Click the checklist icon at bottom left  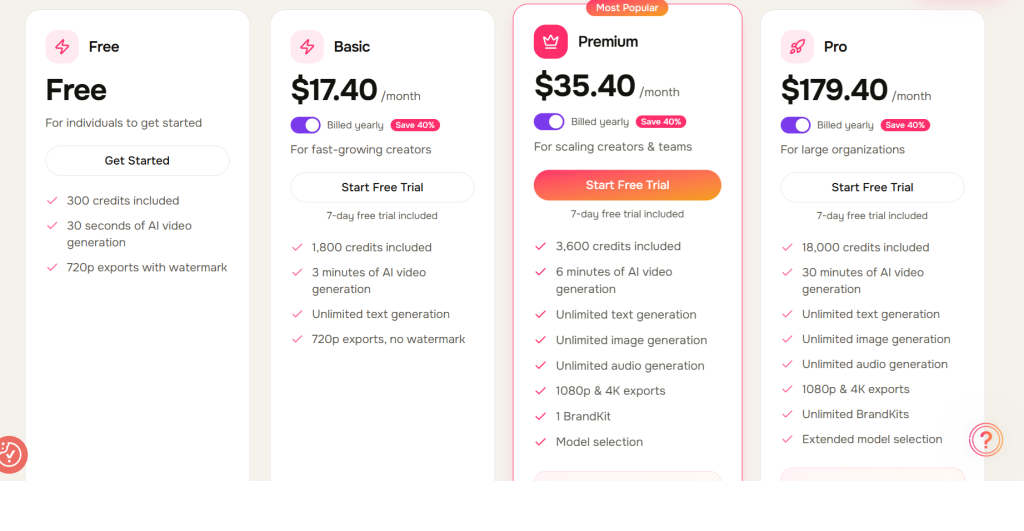tap(10, 455)
